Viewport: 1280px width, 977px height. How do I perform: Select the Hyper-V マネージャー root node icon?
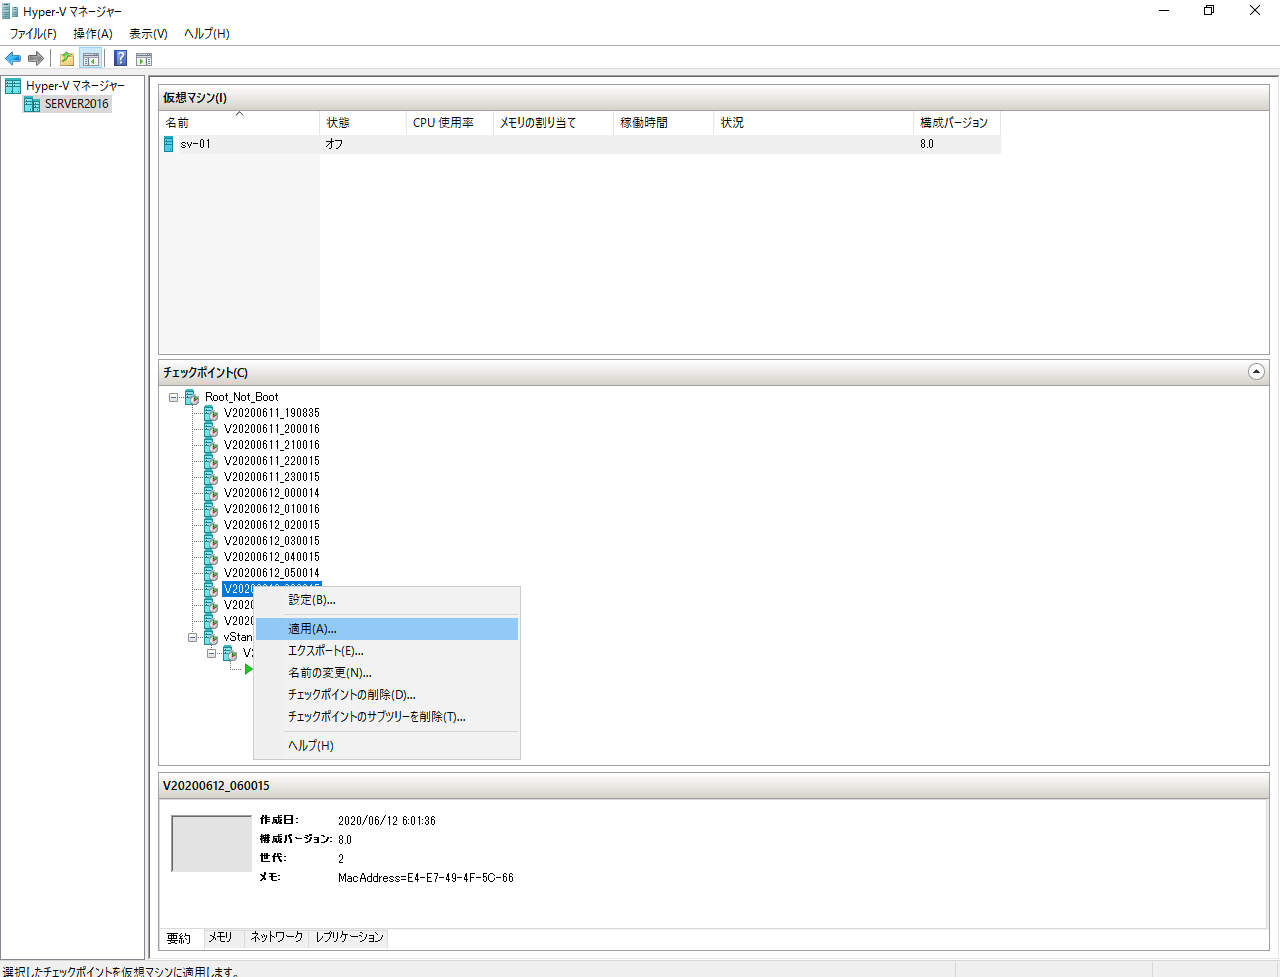coord(13,86)
